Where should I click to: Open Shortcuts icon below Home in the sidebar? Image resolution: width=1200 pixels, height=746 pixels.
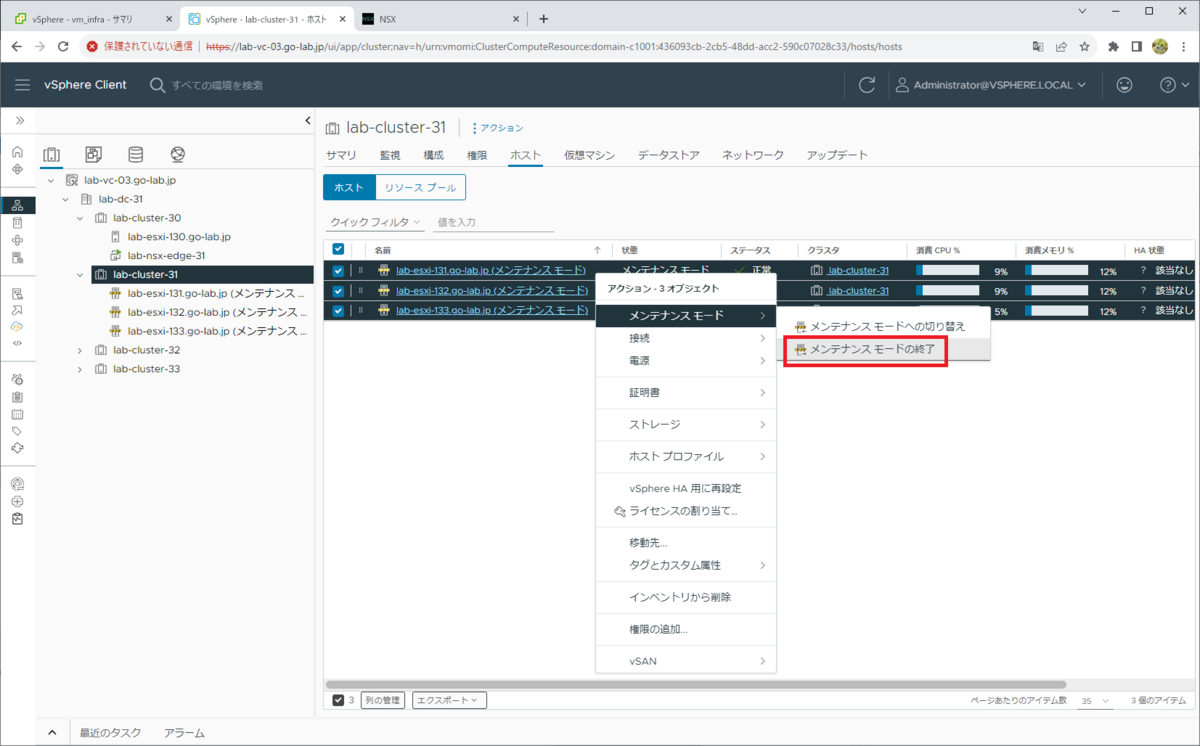point(17,169)
